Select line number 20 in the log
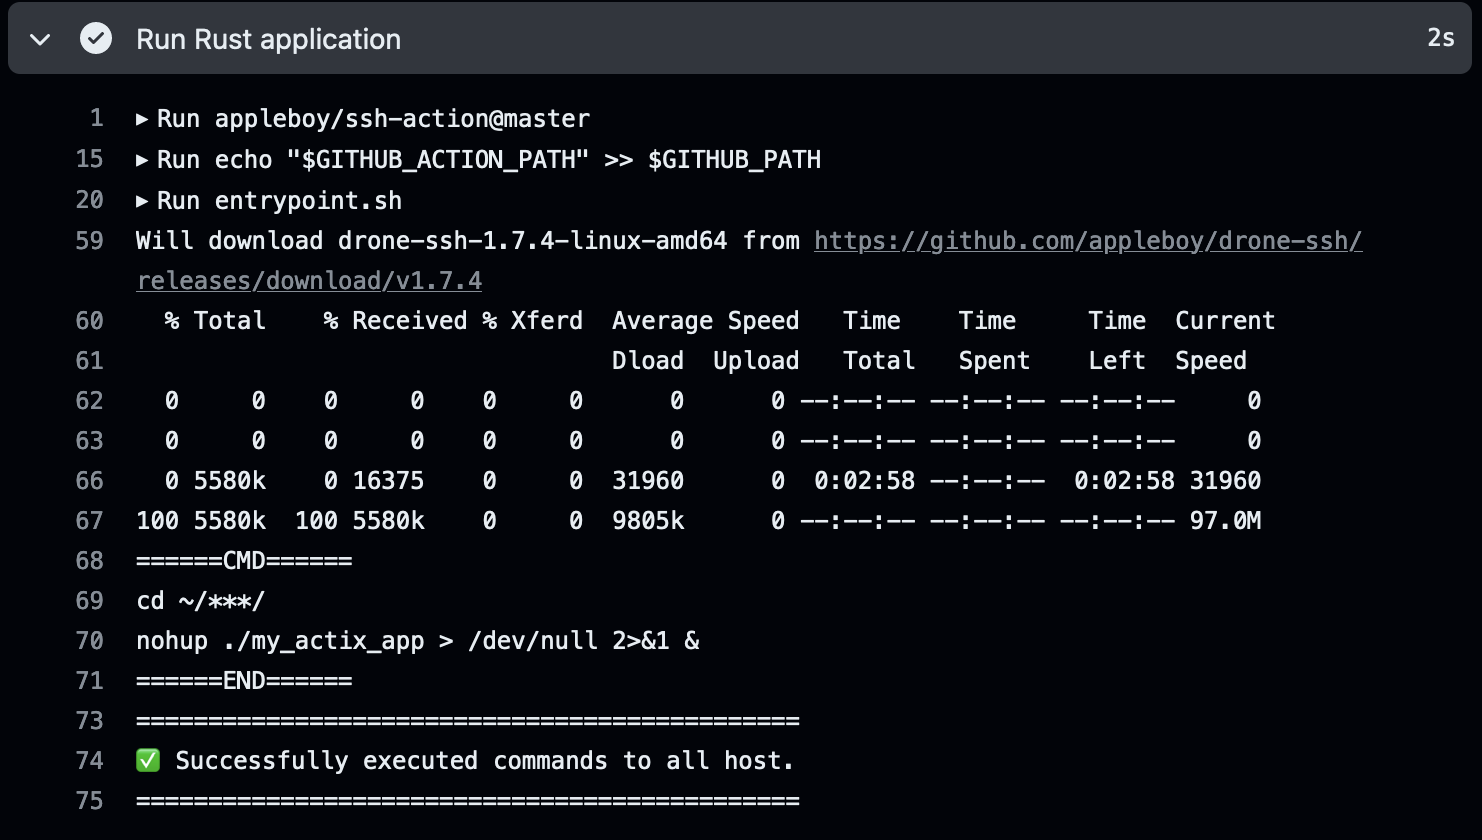This screenshot has width=1482, height=840. point(90,201)
